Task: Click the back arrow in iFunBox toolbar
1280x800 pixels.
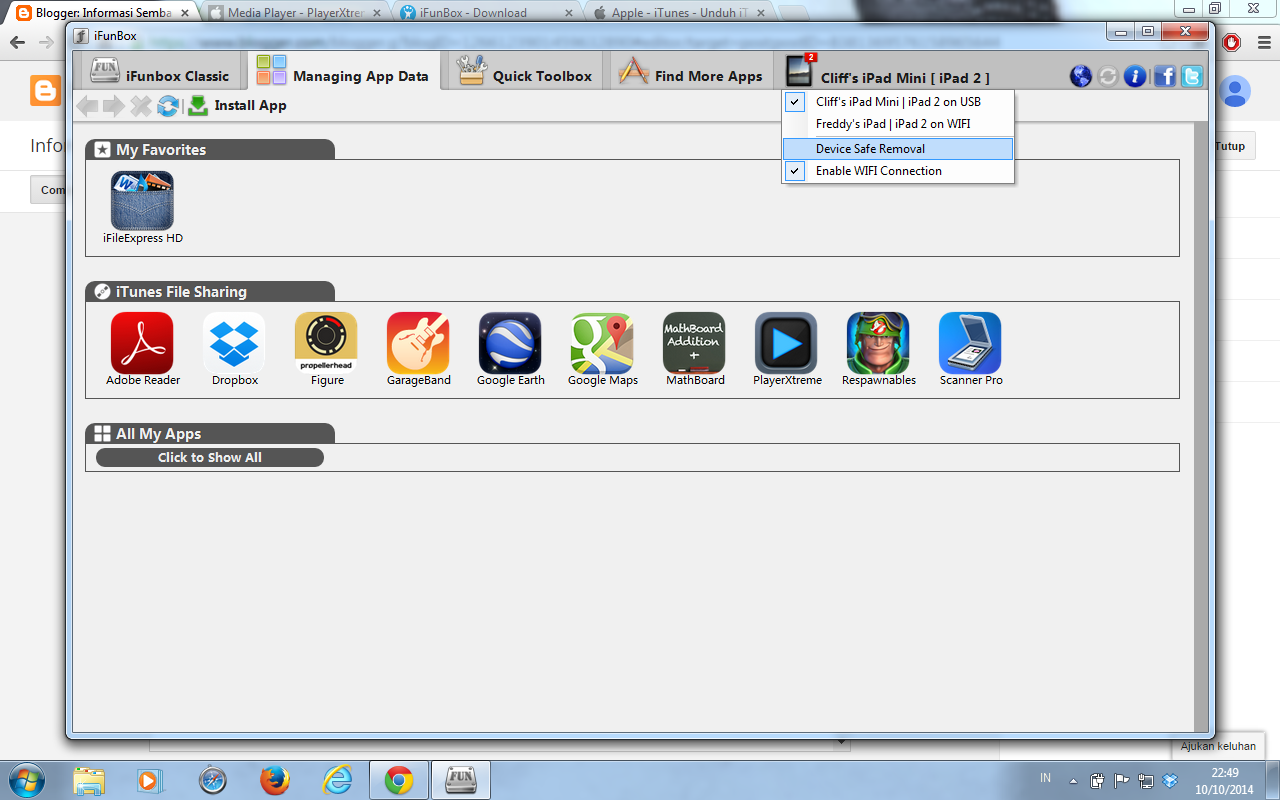Action: [x=88, y=106]
